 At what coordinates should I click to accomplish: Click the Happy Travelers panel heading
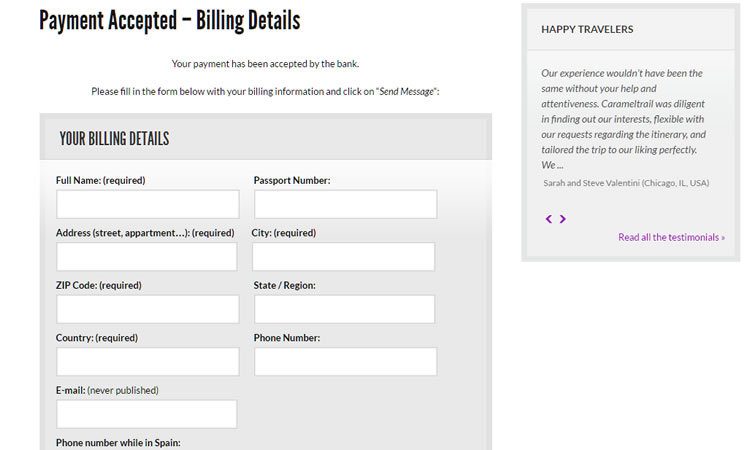587,29
